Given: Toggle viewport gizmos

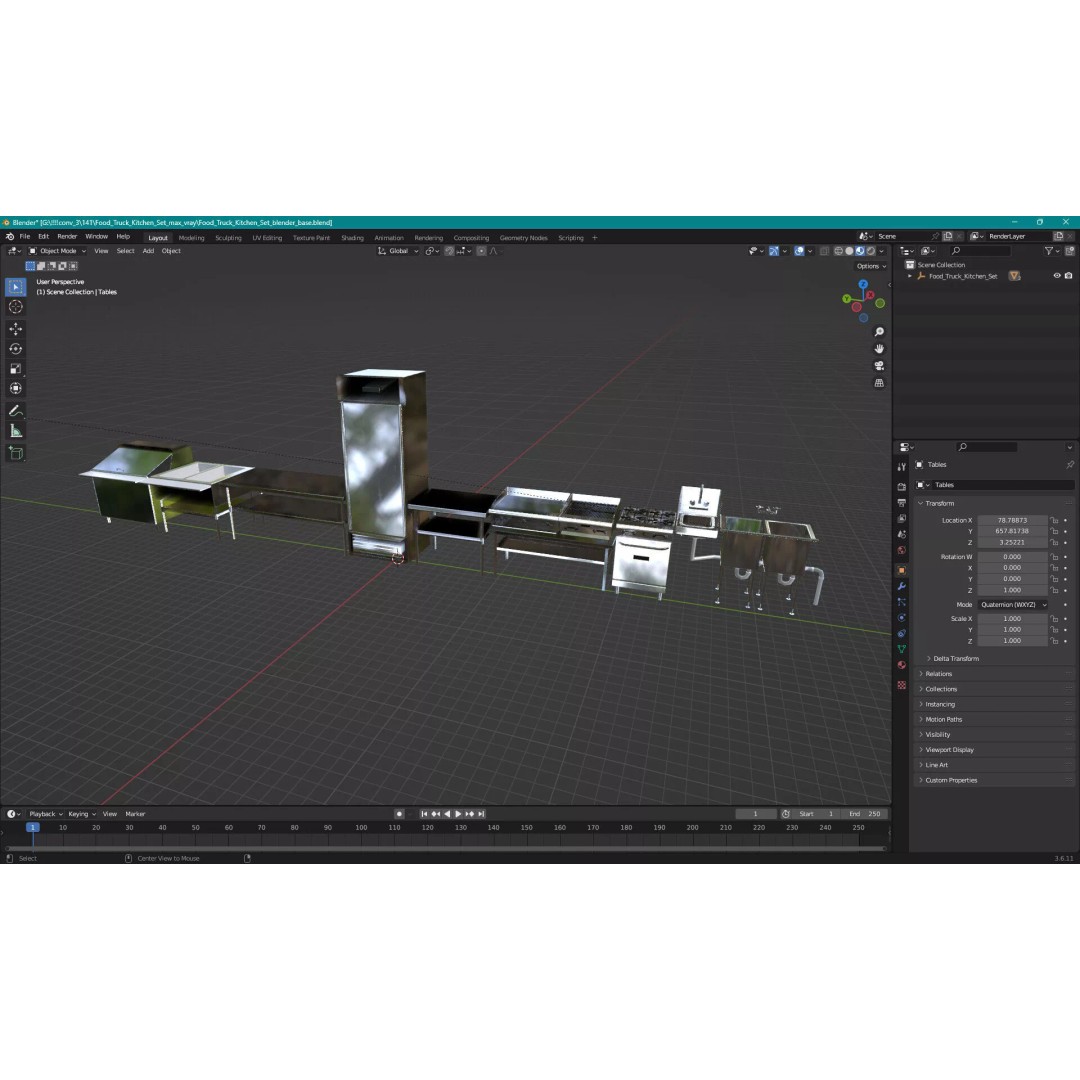Looking at the screenshot, I should (x=773, y=251).
